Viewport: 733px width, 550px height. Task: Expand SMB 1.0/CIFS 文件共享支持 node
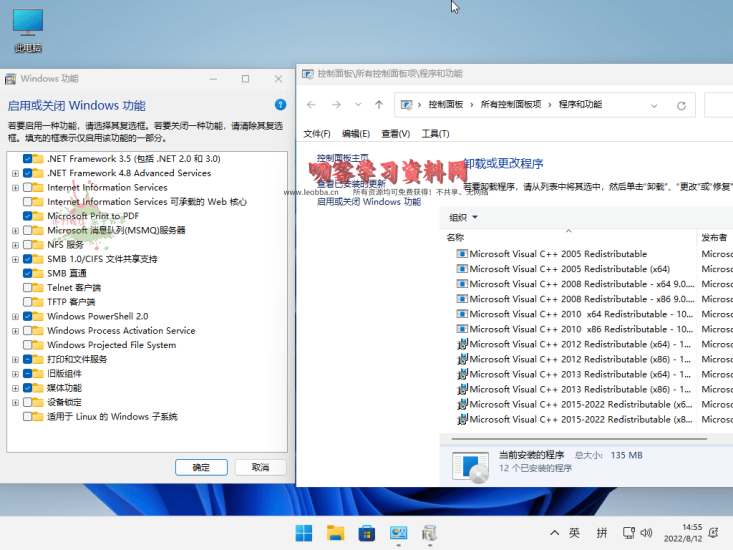(x=15, y=259)
